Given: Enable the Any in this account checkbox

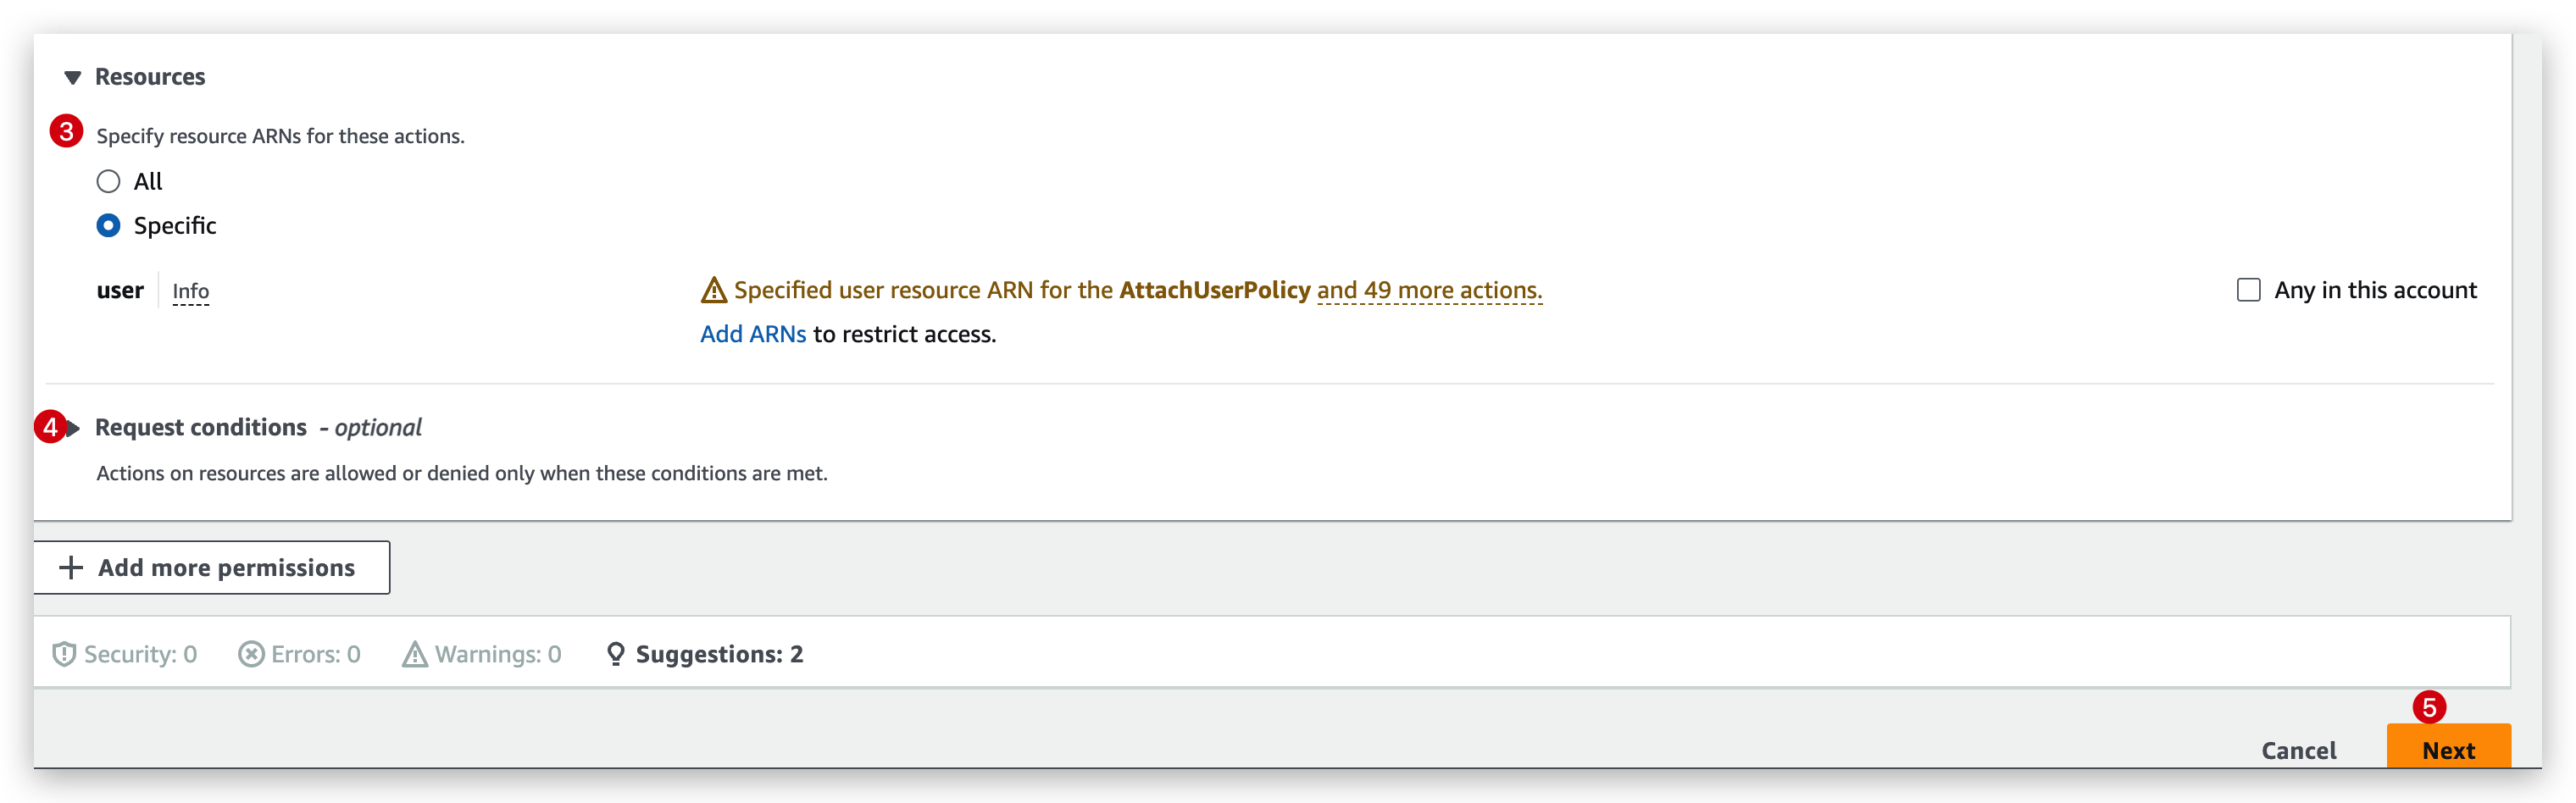Looking at the screenshot, I should tap(2249, 289).
